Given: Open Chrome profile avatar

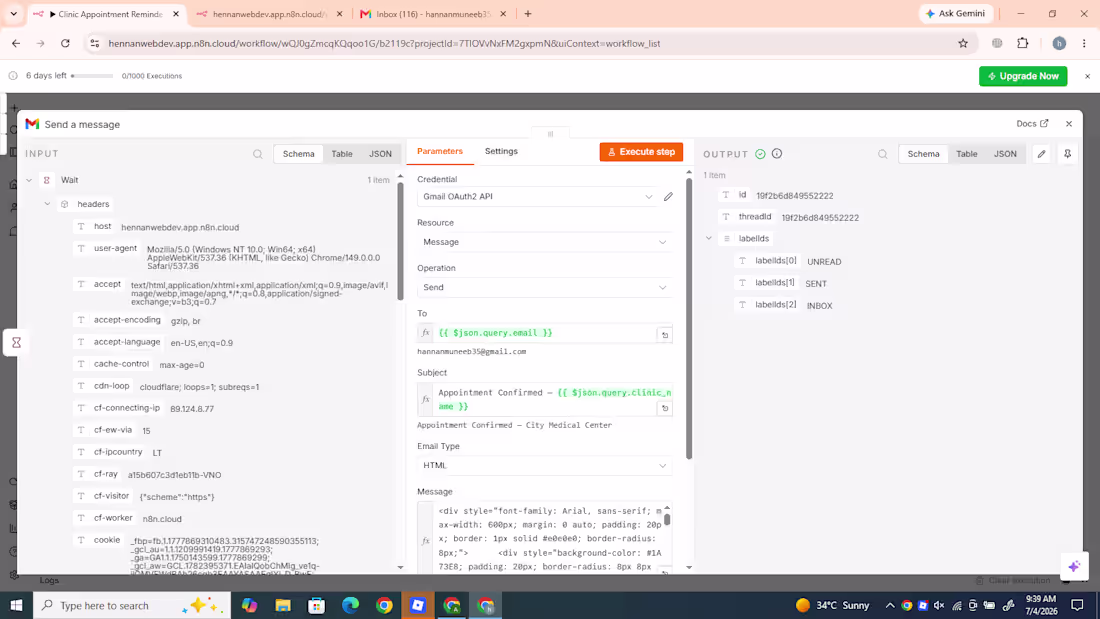Looking at the screenshot, I should coord(1059,44).
